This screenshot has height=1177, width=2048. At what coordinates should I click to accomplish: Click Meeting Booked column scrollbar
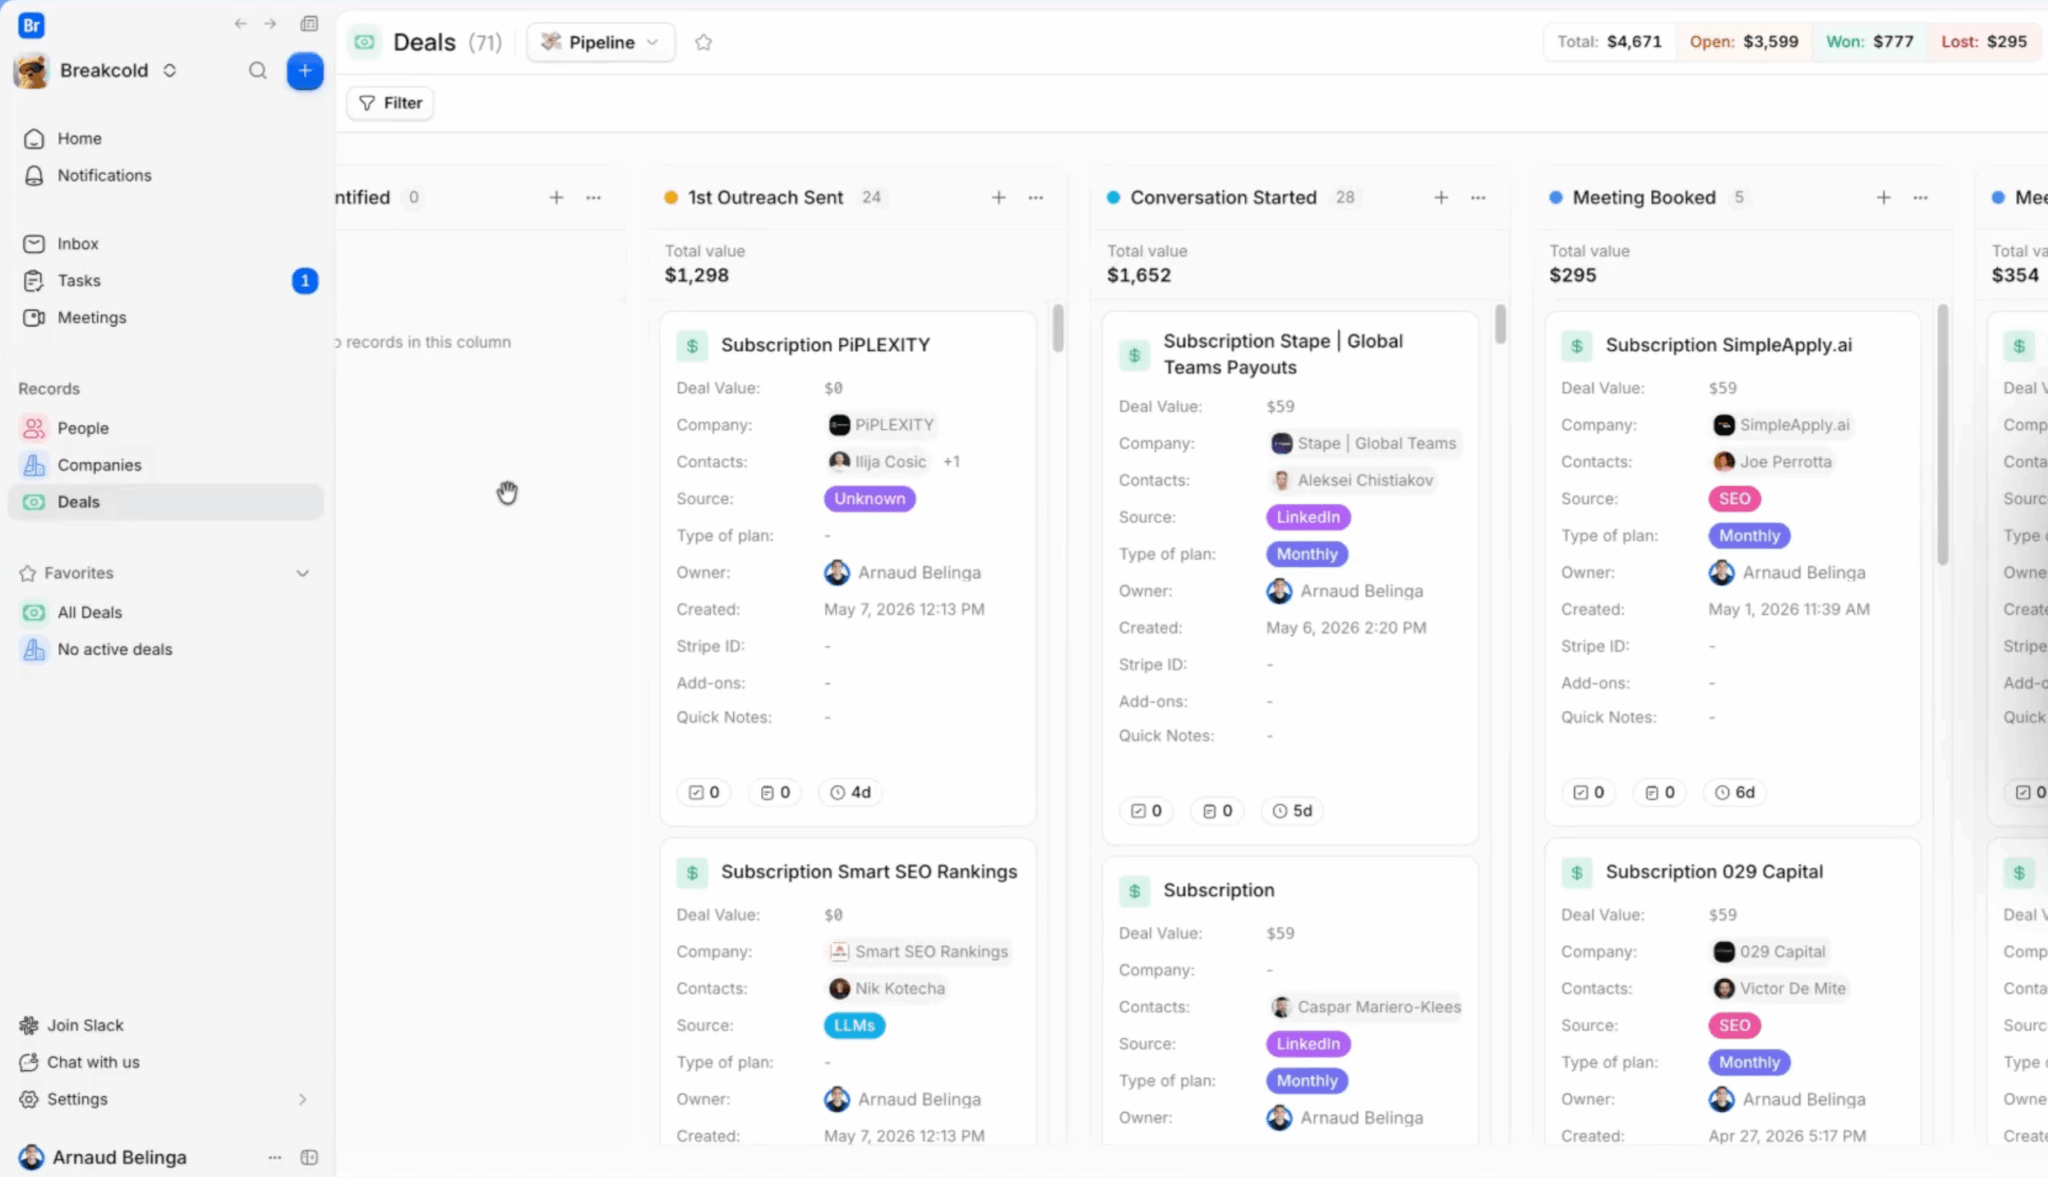1942,435
